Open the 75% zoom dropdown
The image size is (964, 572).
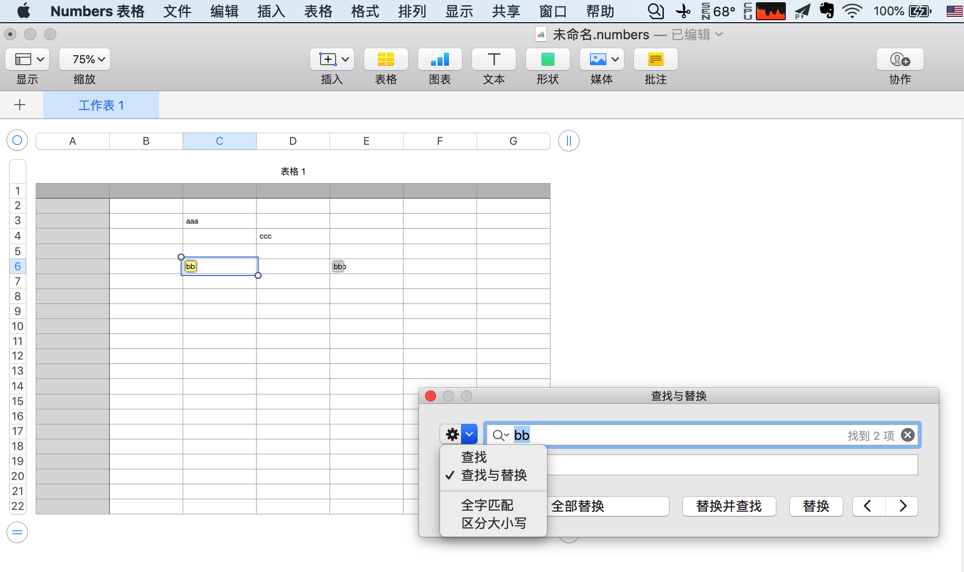[x=85, y=59]
